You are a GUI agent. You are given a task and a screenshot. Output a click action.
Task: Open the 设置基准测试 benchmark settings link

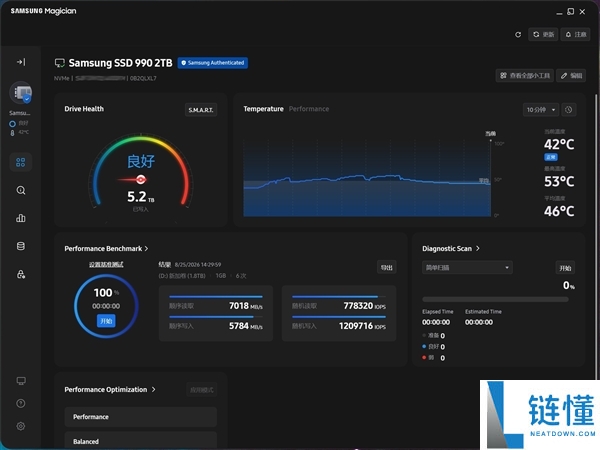106,264
